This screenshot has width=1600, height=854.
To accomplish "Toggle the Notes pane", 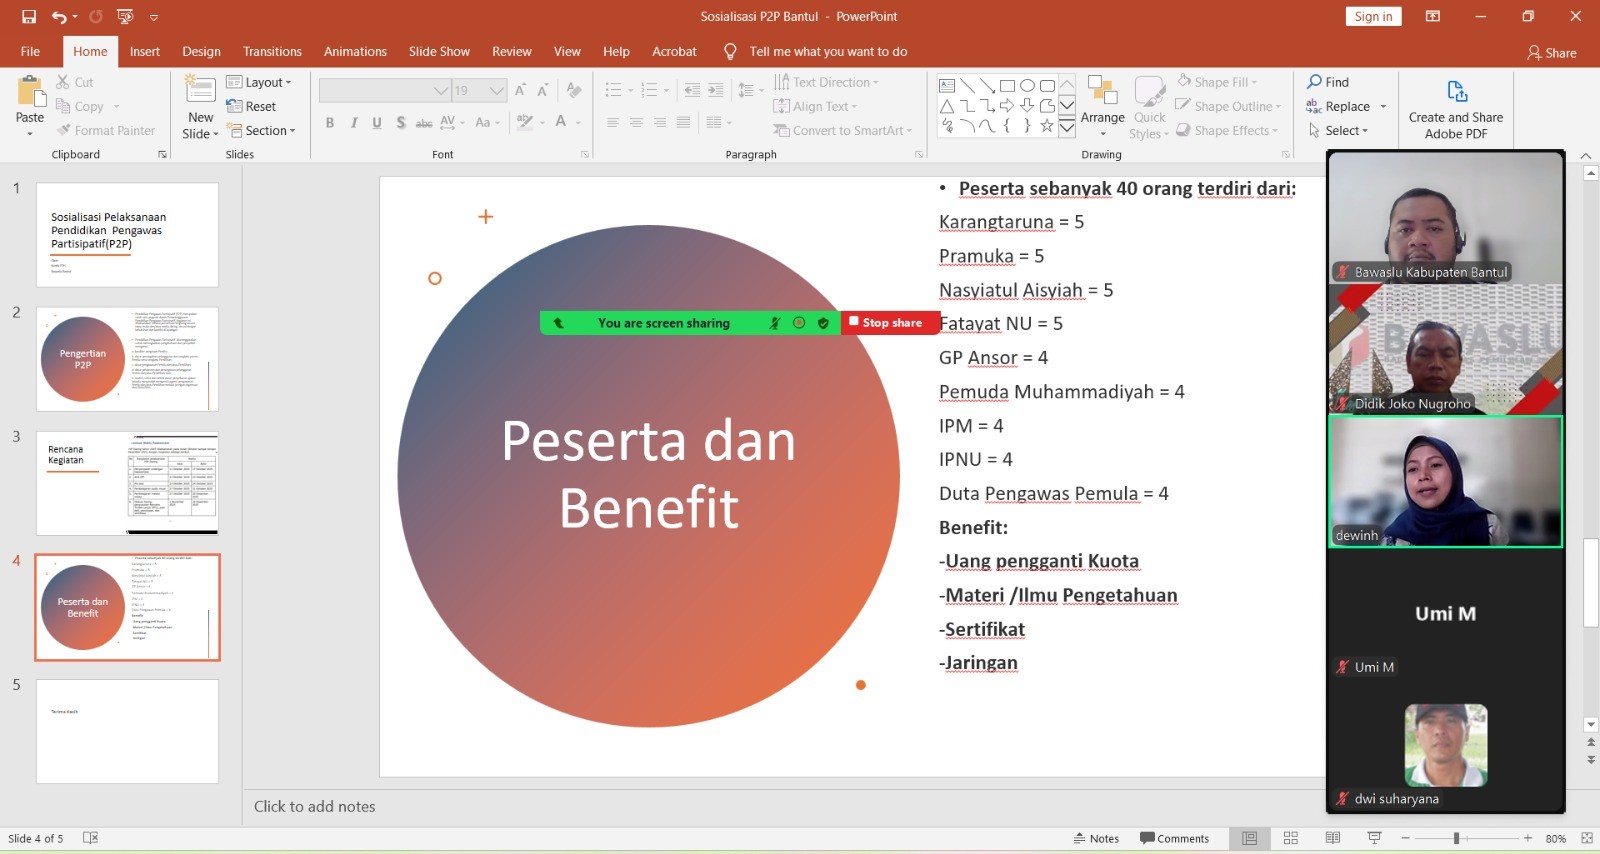I will coord(1096,838).
